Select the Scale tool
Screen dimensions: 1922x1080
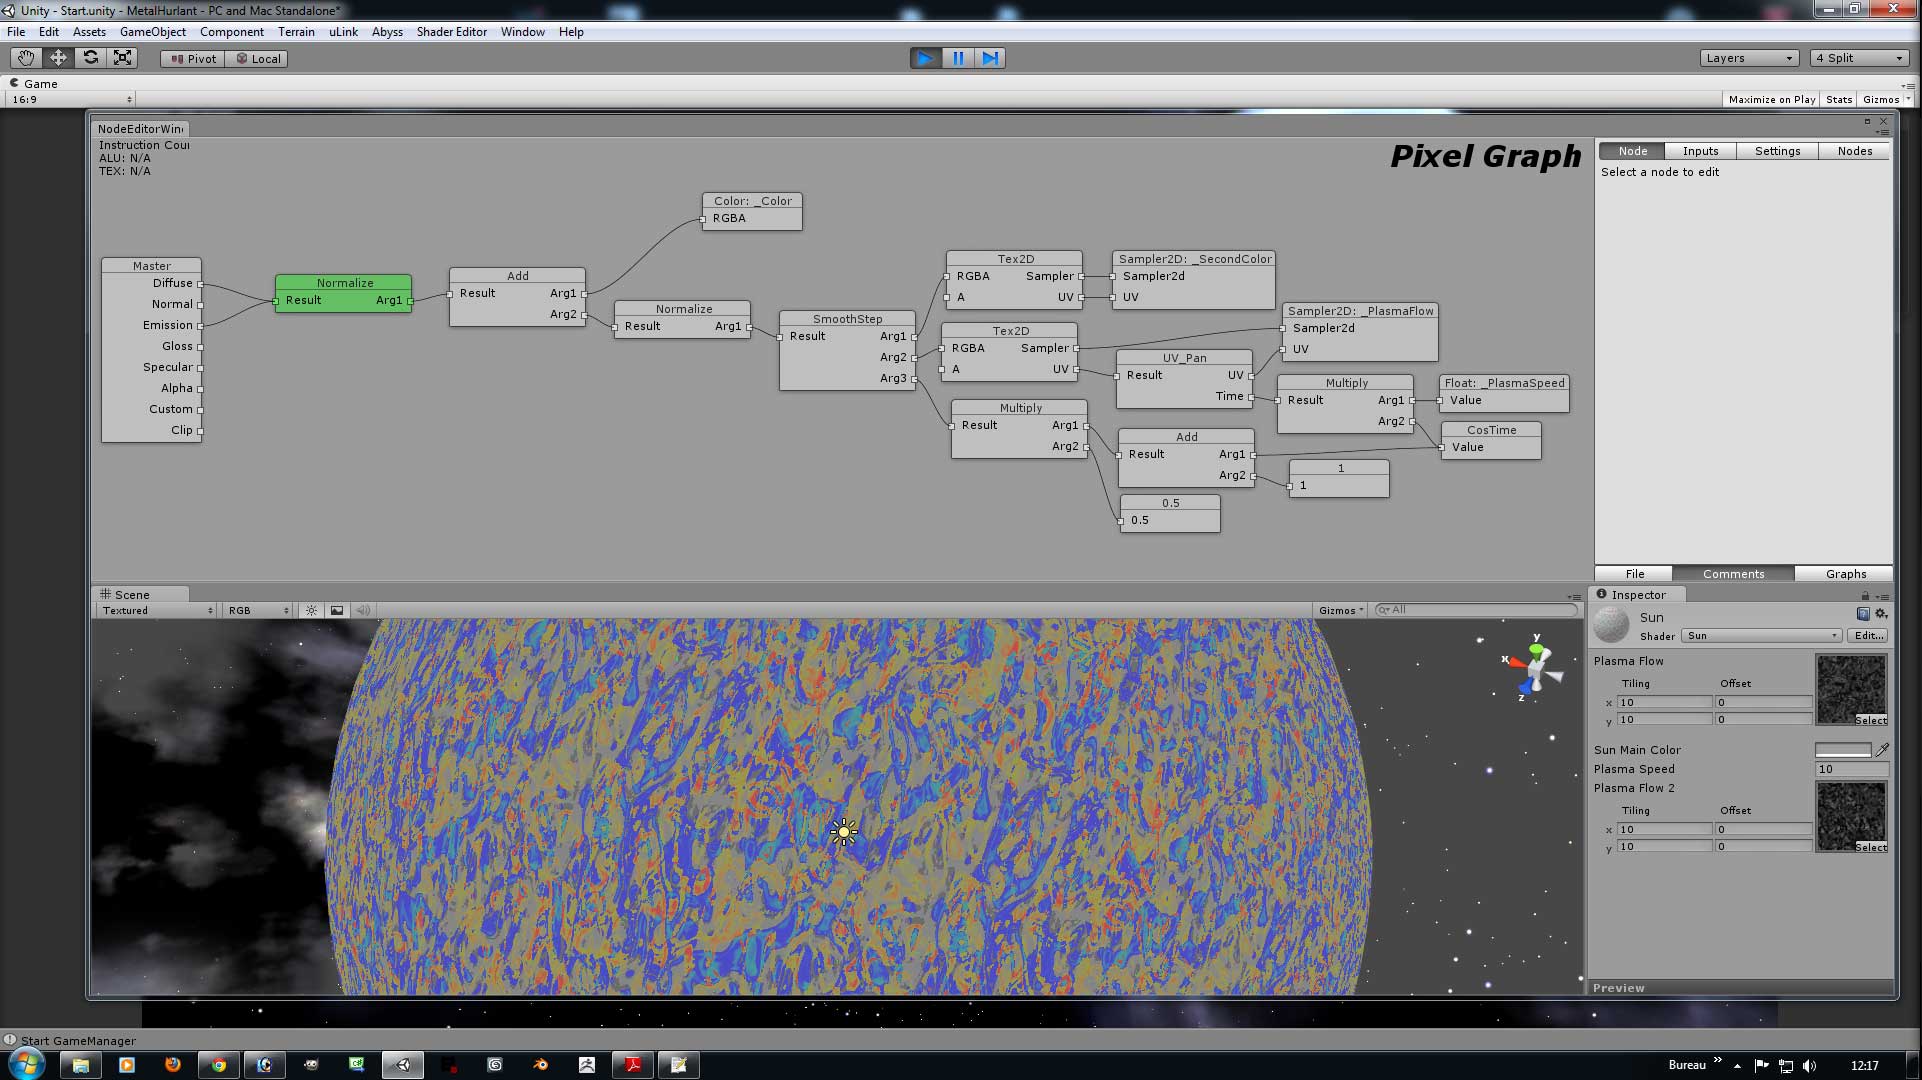click(122, 58)
